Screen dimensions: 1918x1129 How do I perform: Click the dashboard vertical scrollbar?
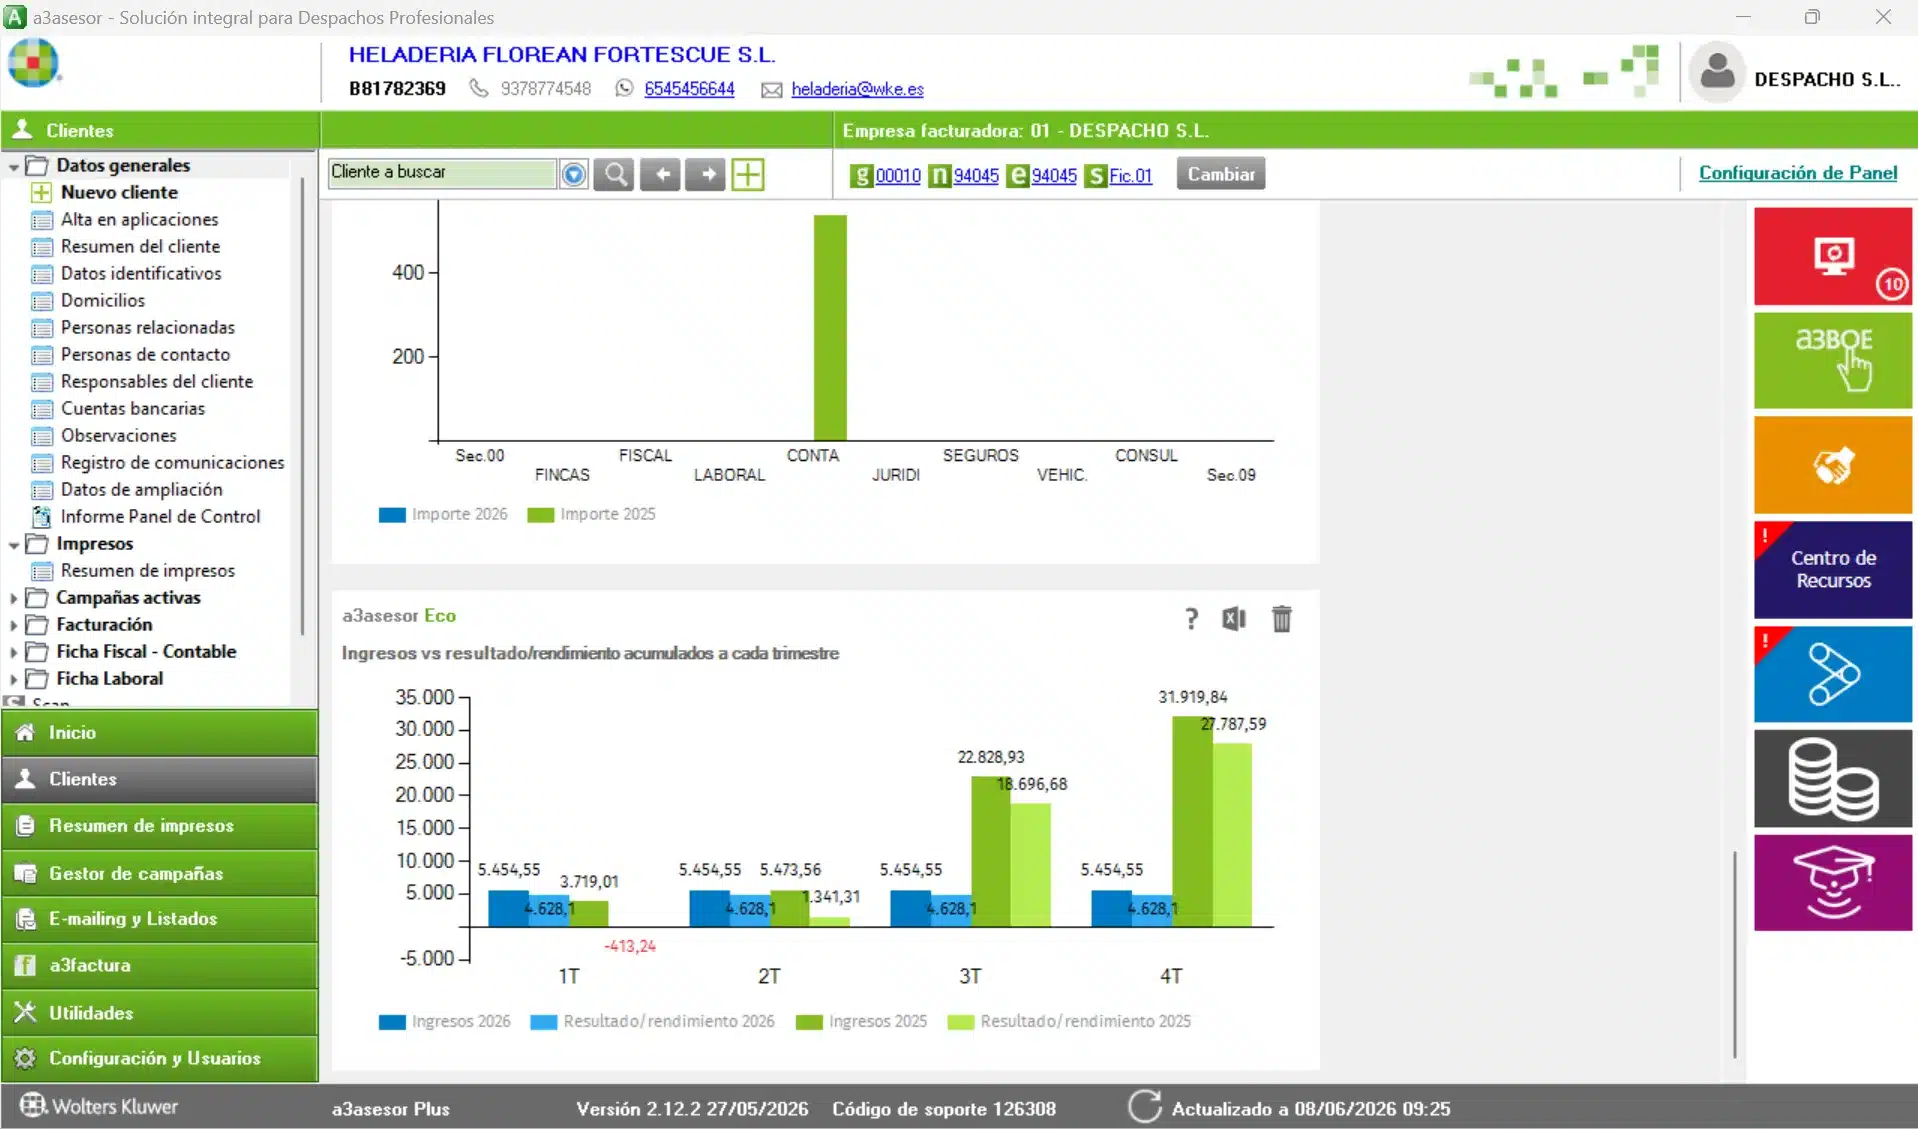click(1735, 954)
